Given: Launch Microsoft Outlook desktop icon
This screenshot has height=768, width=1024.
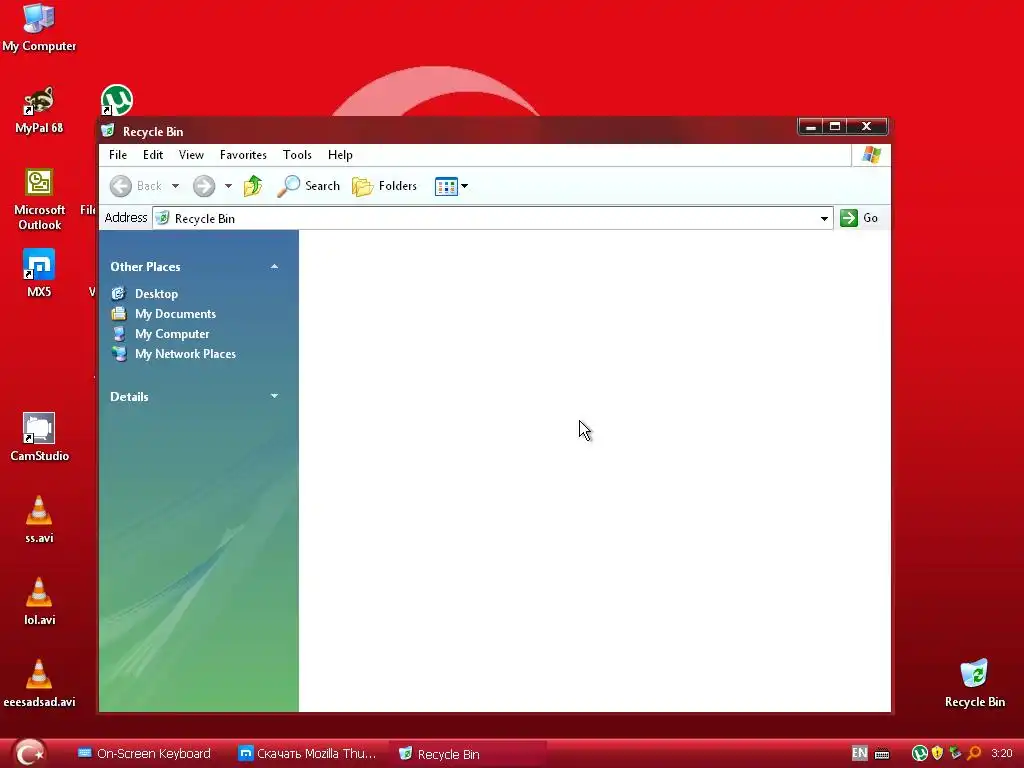Looking at the screenshot, I should pos(39,199).
